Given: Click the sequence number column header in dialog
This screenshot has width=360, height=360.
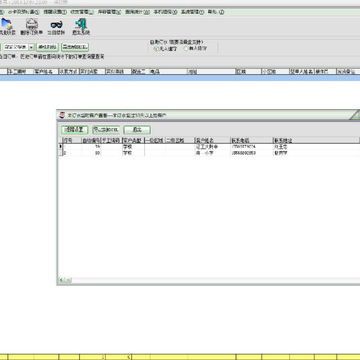Looking at the screenshot, I should 72,140.
